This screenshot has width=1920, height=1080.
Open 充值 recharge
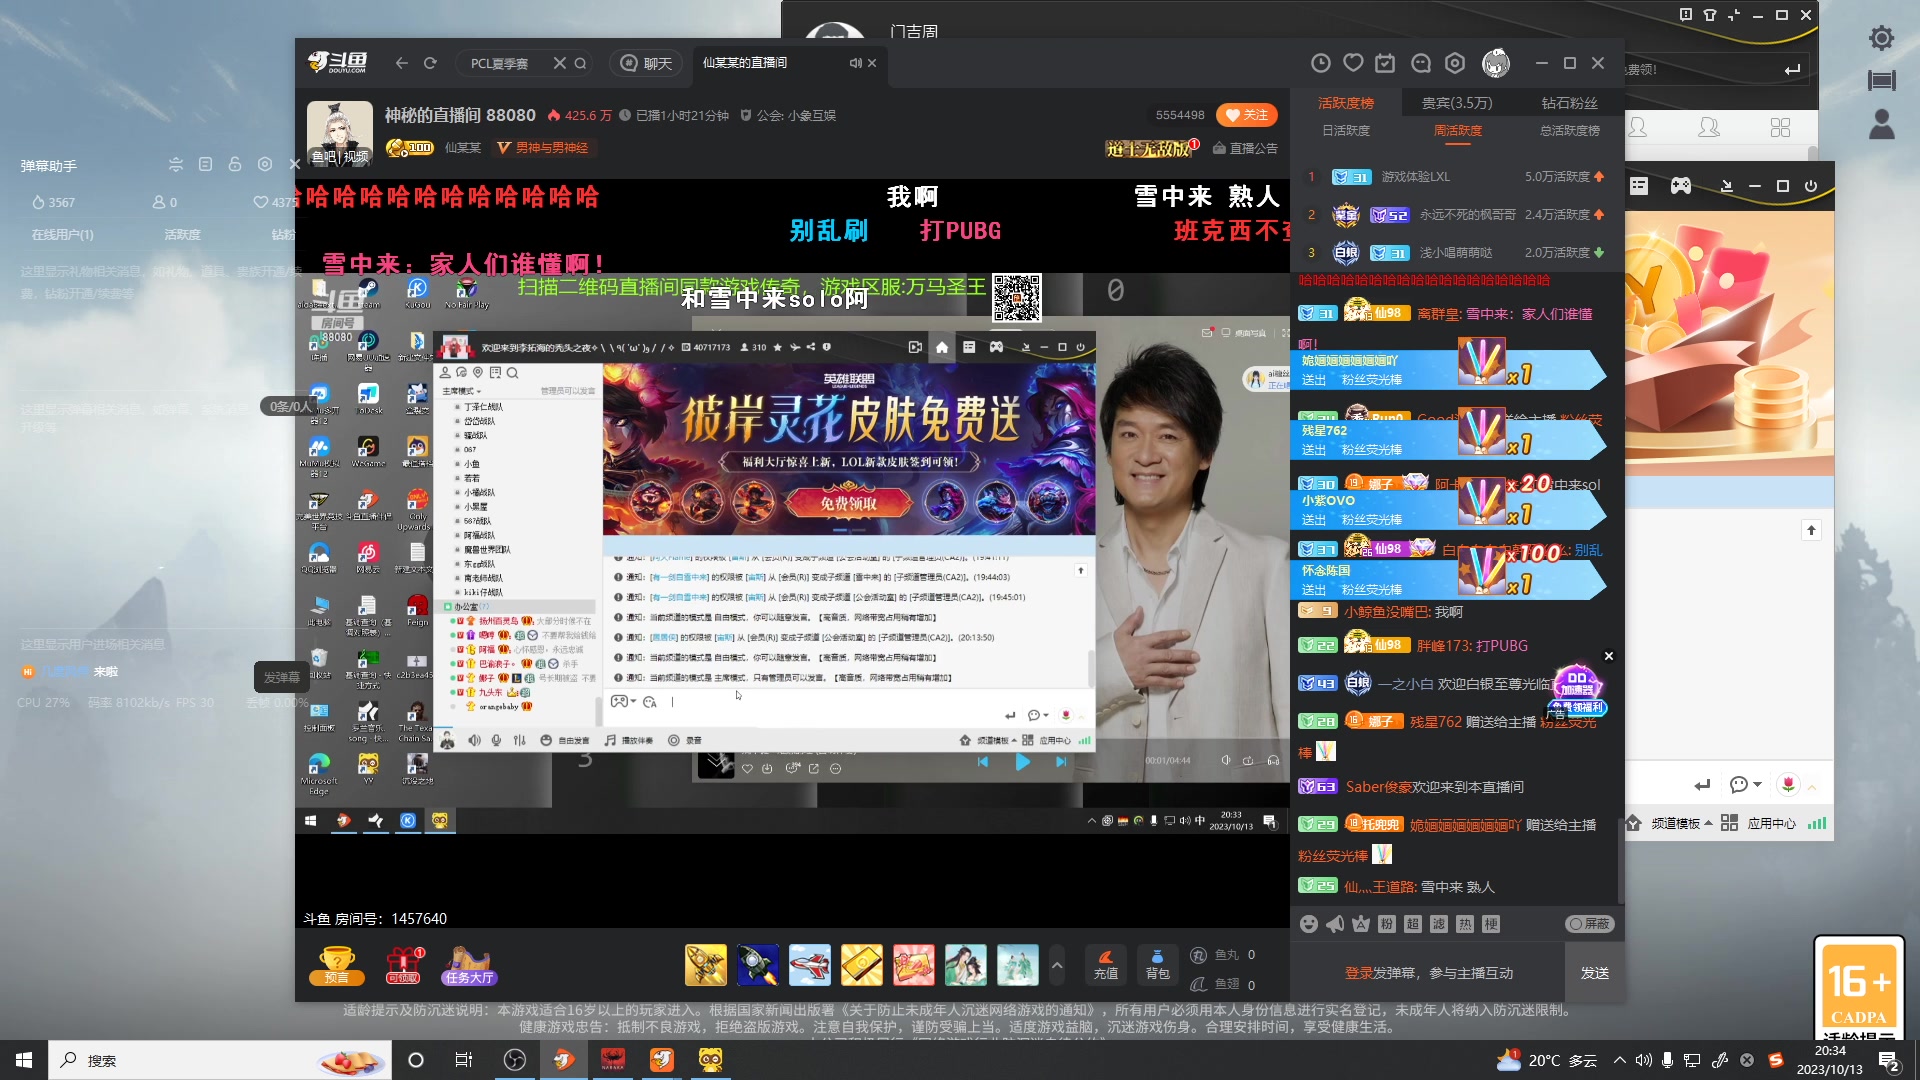point(1106,965)
